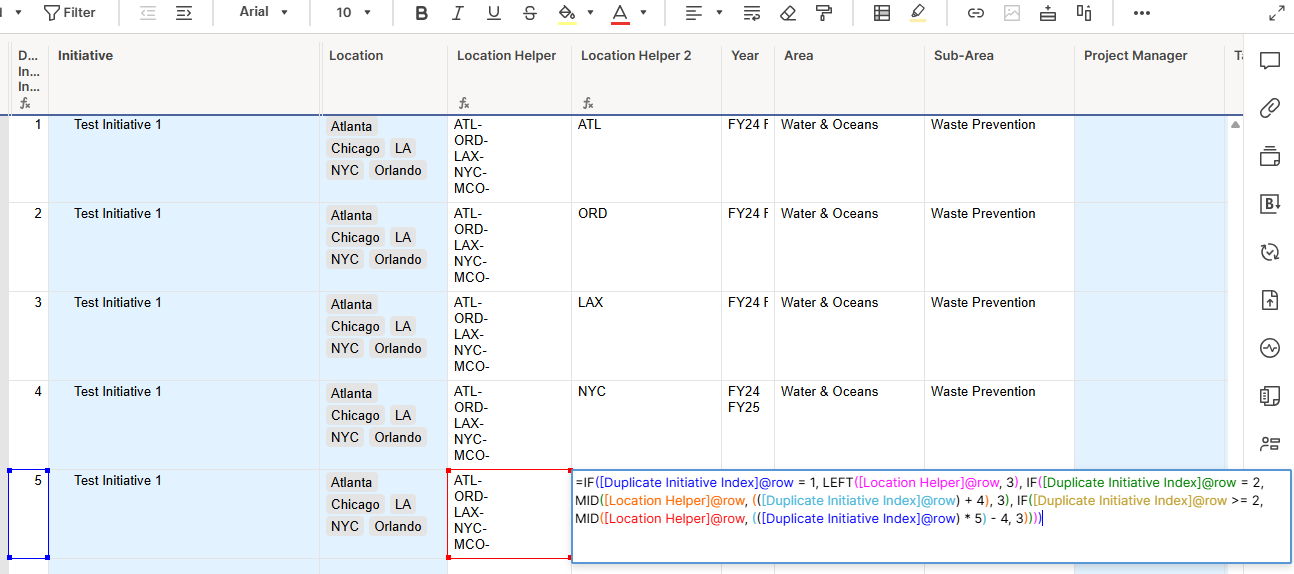Open the Conversations panel
Screen dimensions: 1294x574
(x=1270, y=61)
